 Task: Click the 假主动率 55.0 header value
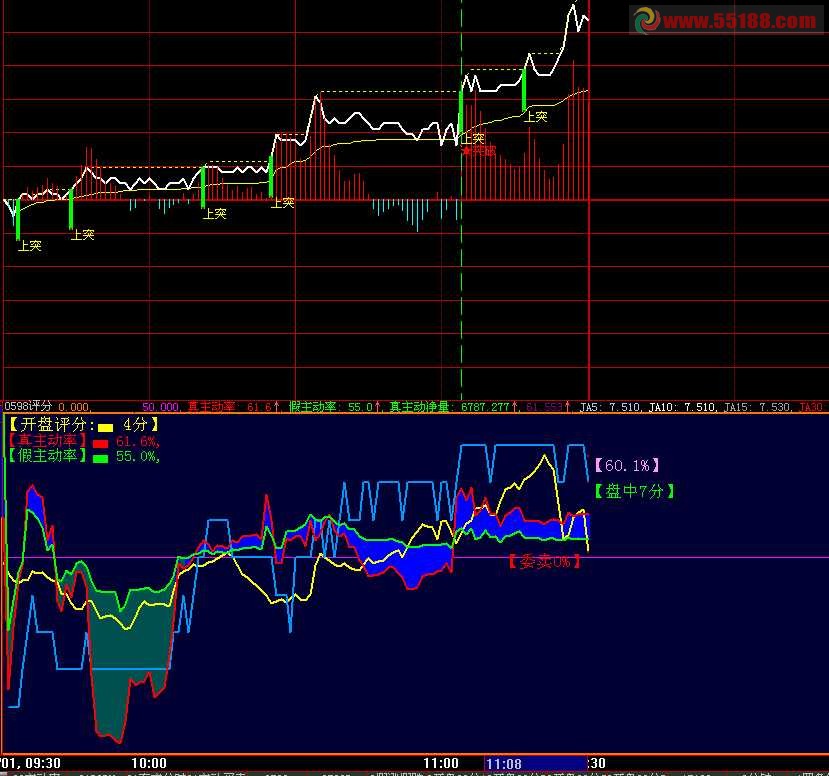(335, 407)
